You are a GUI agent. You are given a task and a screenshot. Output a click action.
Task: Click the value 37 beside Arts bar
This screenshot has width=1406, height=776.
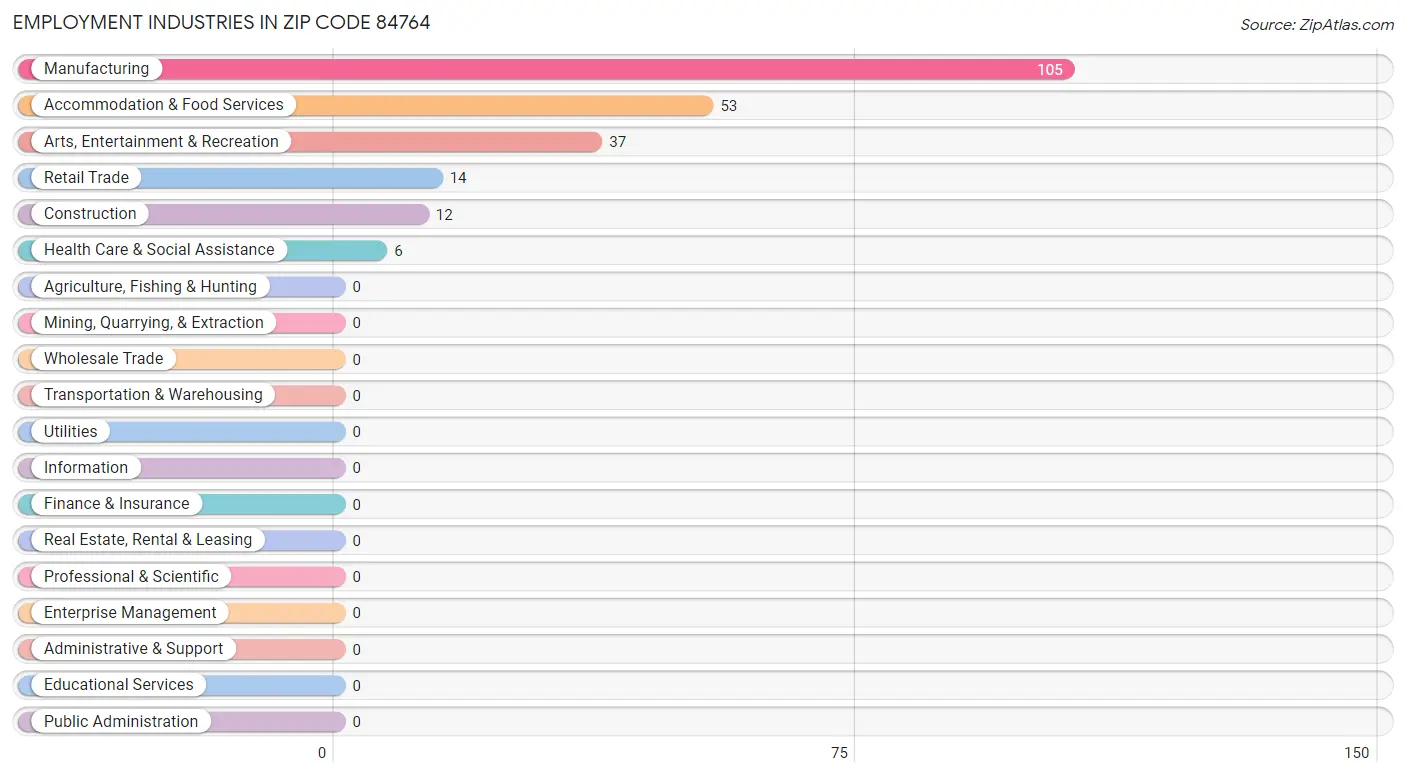(x=618, y=142)
